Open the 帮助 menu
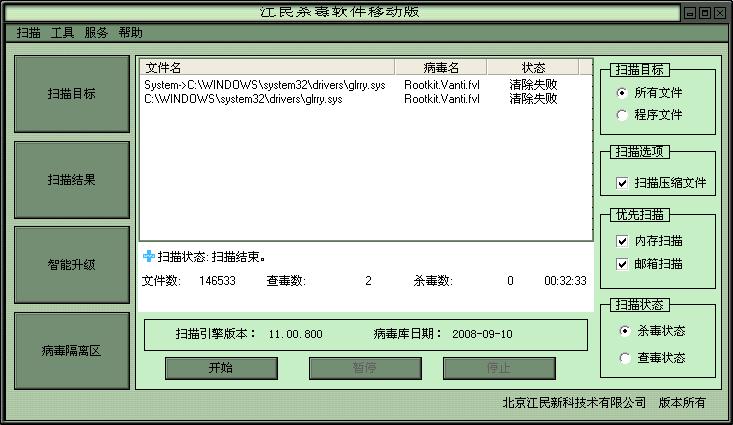Image resolution: width=733 pixels, height=425 pixels. point(130,33)
